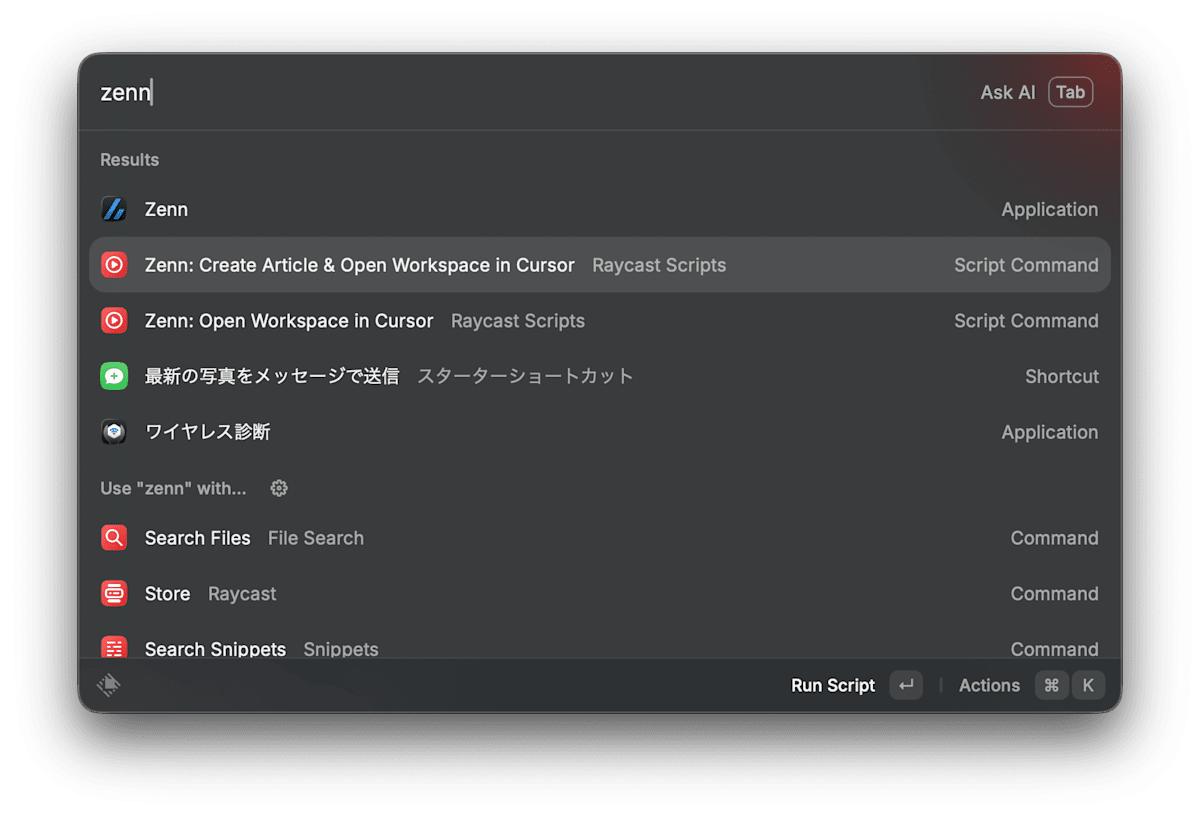Select the Search Files command

(x=600, y=538)
